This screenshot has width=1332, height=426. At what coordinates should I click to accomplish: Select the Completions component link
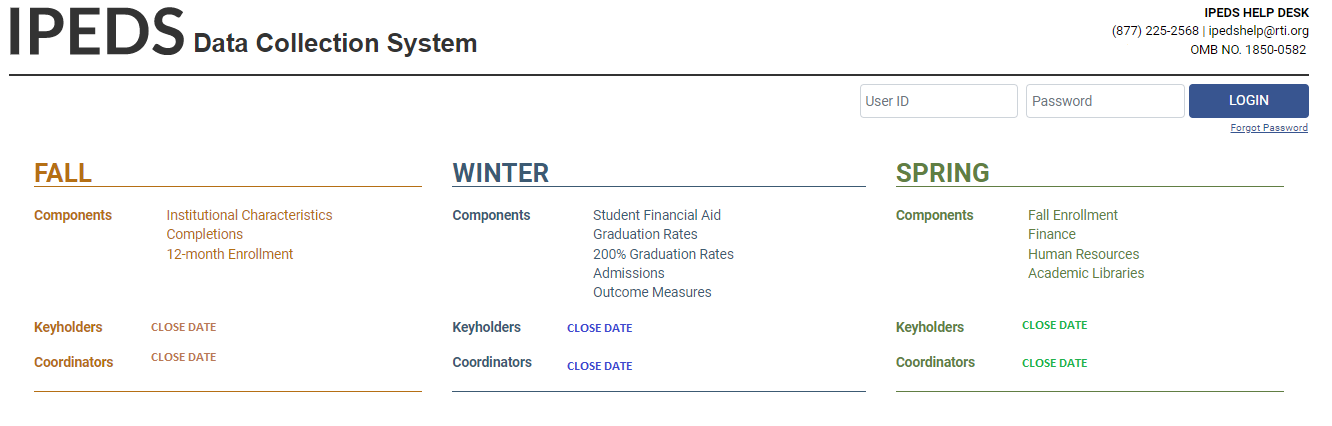204,234
